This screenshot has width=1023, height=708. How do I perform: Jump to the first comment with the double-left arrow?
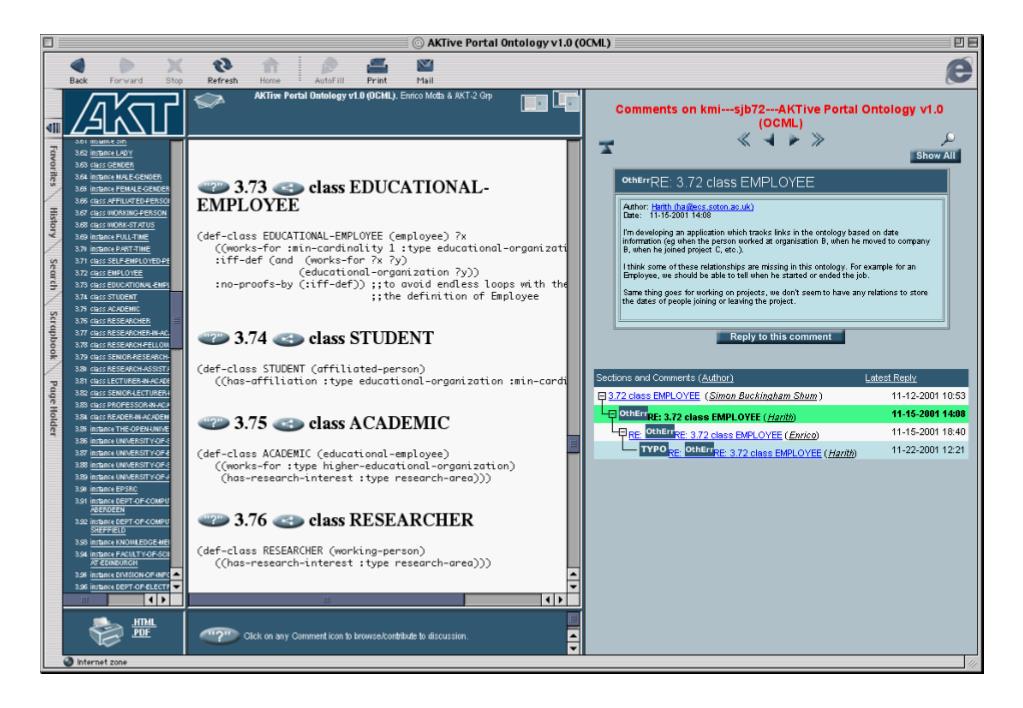(744, 140)
